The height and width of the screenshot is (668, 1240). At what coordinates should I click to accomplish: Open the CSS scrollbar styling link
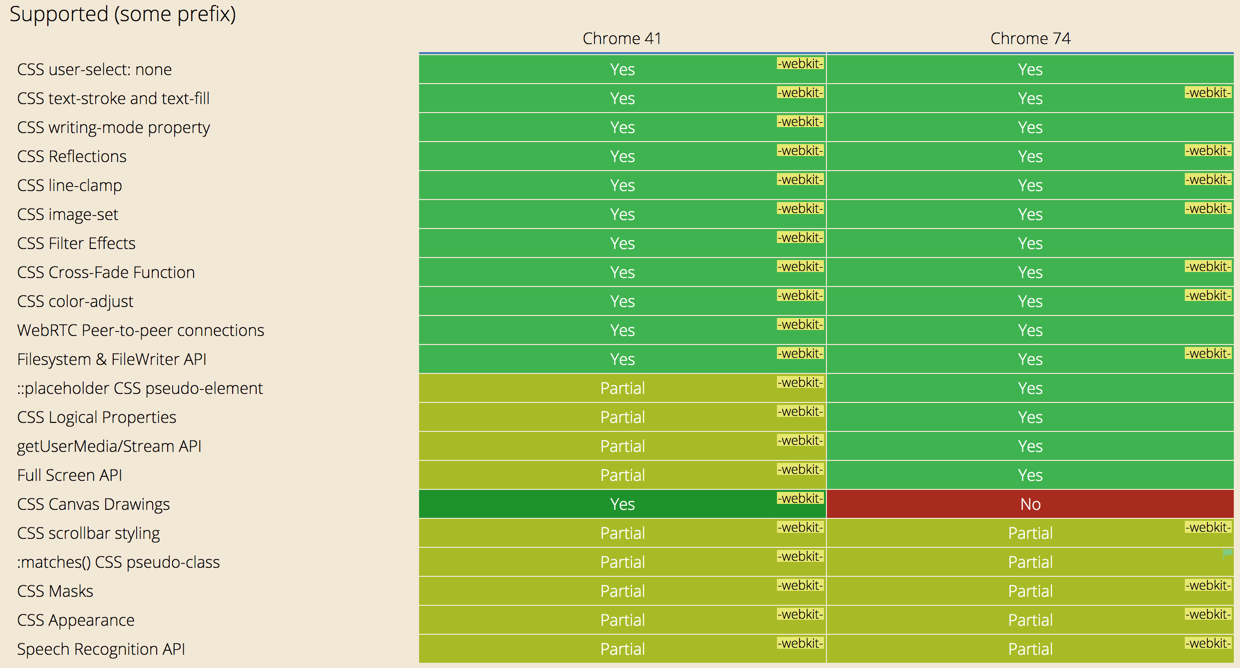88,534
